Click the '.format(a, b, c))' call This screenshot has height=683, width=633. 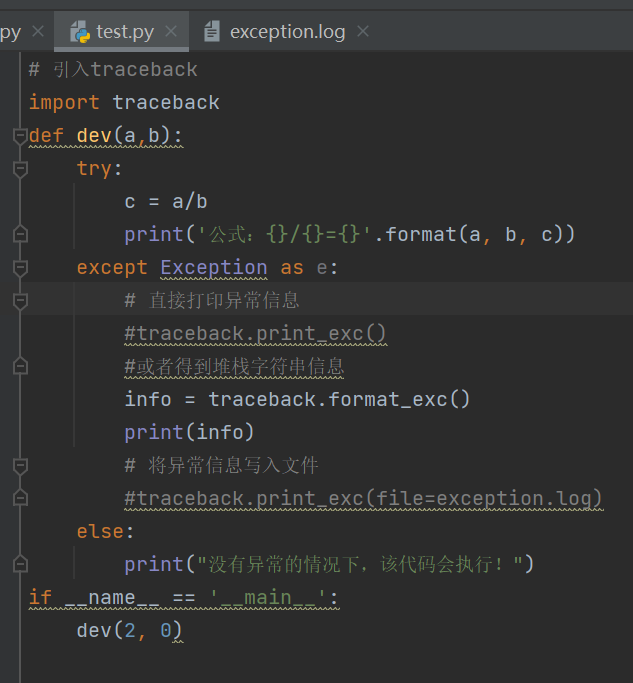click(475, 235)
